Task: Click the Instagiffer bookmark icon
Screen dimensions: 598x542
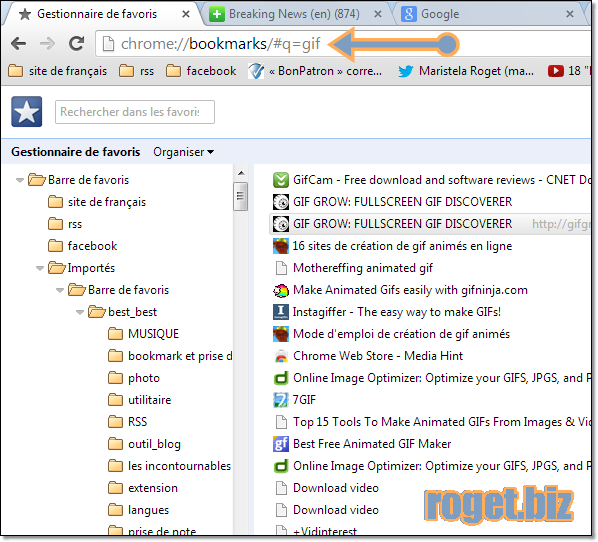Action: pos(281,312)
